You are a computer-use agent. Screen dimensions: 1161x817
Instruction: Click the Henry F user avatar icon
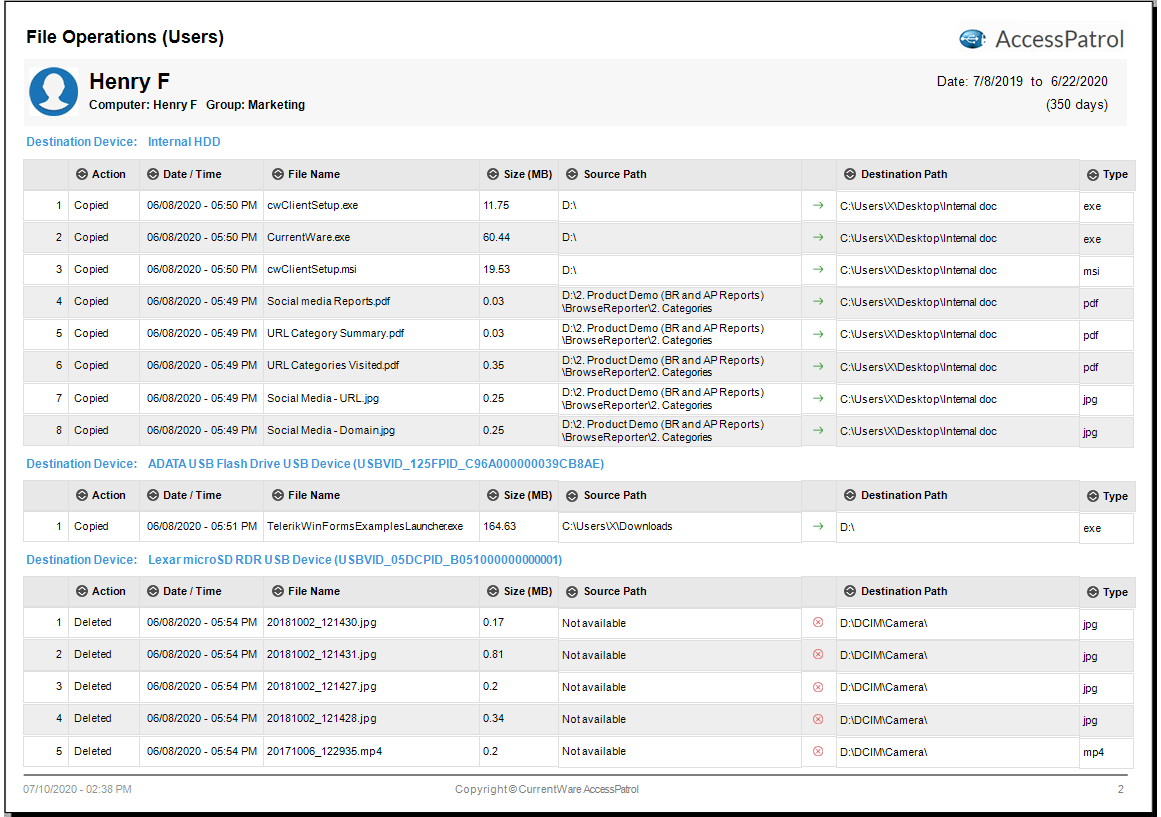(x=53, y=92)
